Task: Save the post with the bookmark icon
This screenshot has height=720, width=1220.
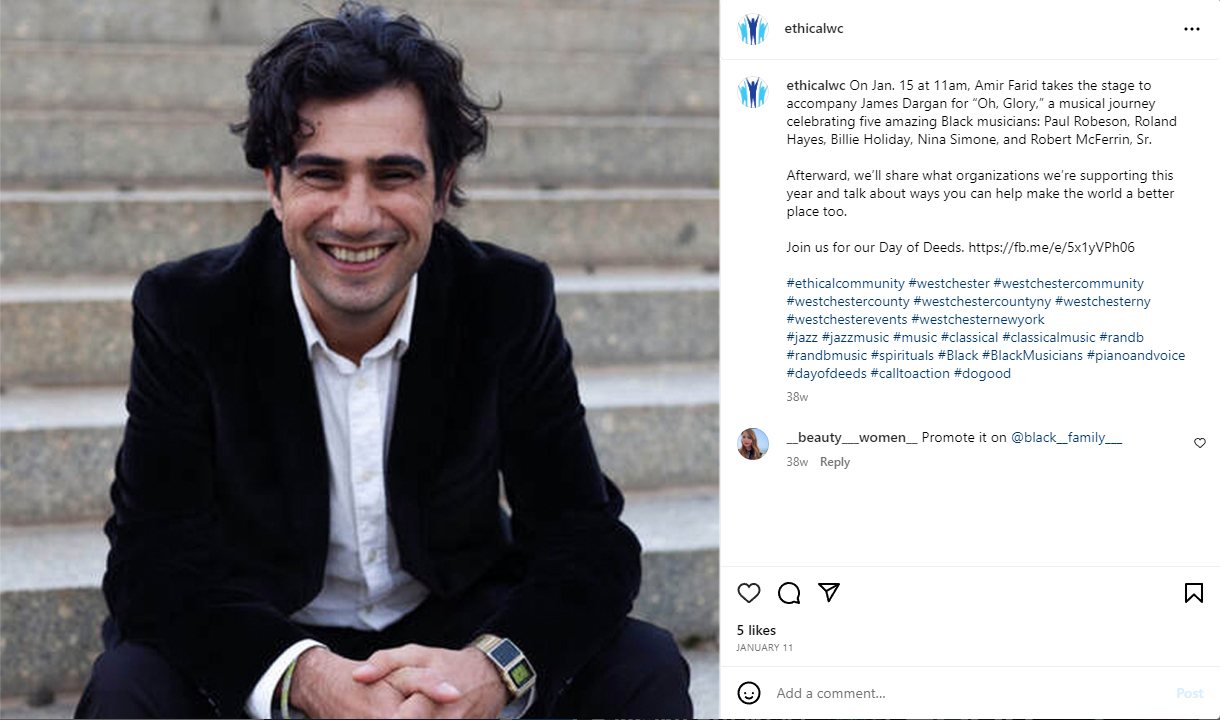Action: pos(1193,593)
